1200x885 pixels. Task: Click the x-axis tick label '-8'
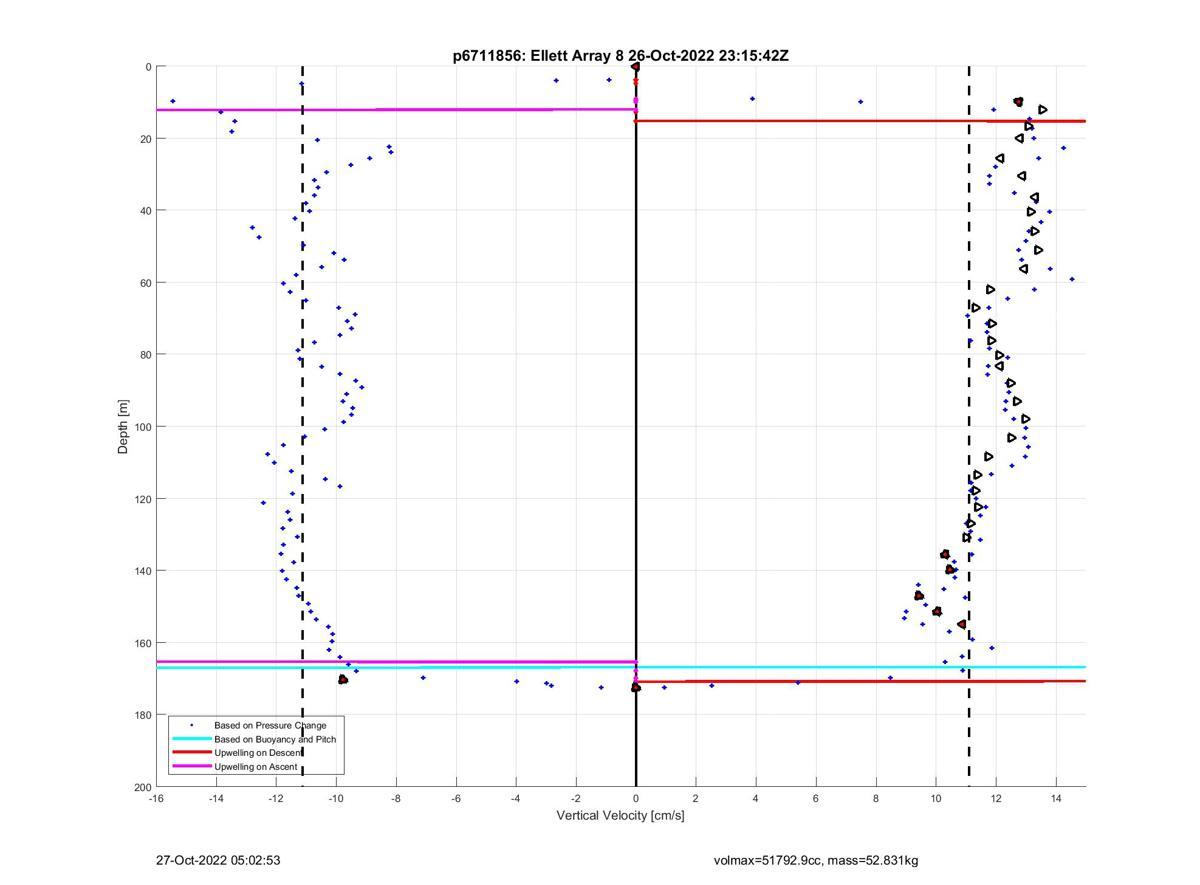(x=396, y=798)
